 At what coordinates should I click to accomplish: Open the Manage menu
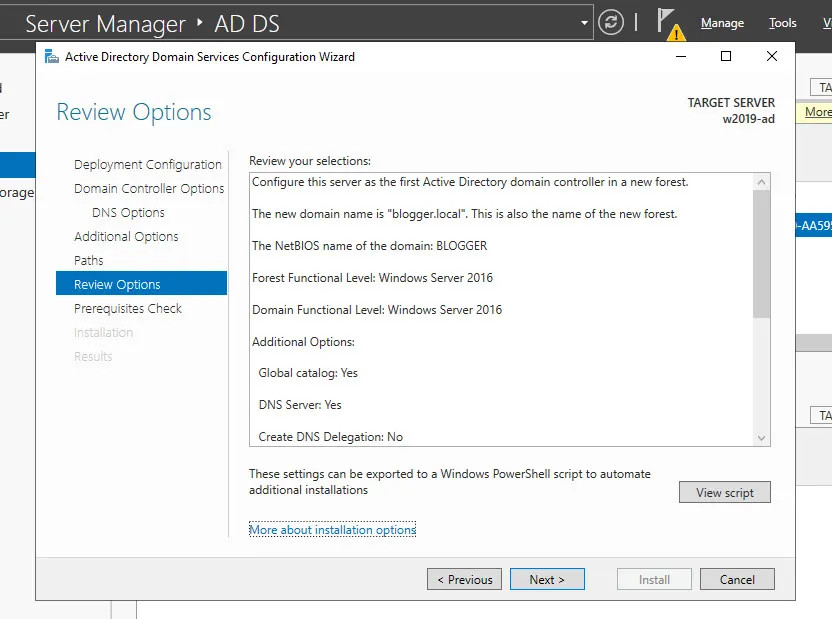pyautogui.click(x=722, y=23)
